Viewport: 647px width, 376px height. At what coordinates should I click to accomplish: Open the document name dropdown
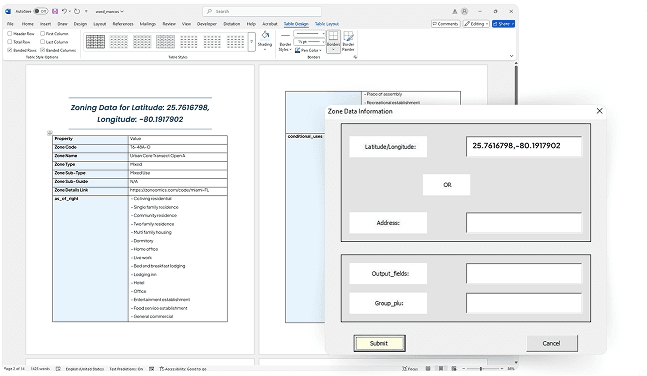click(122, 12)
